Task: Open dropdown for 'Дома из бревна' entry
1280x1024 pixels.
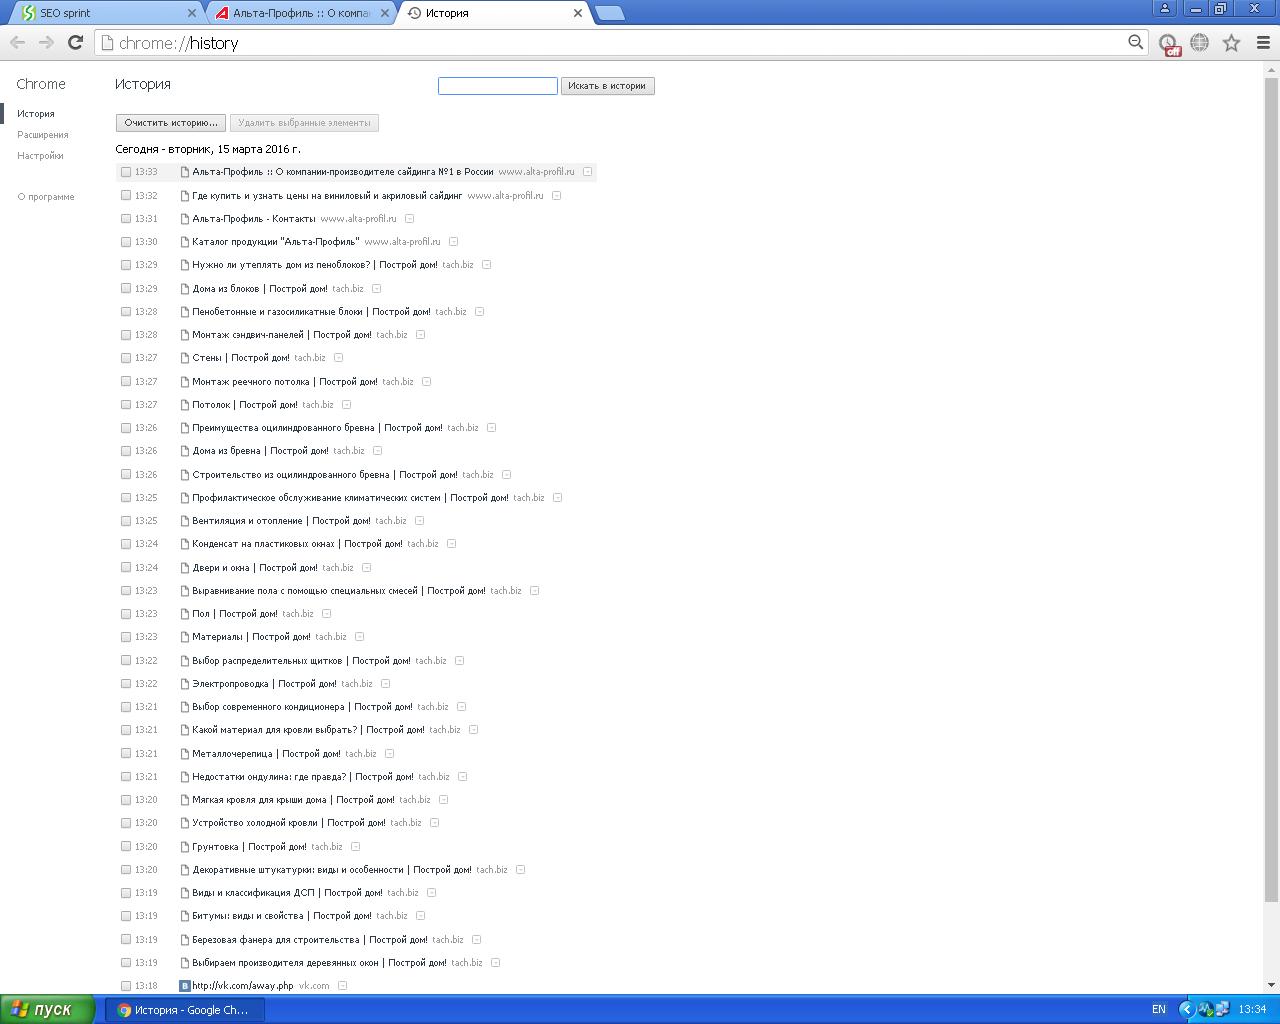Action: coord(377,451)
